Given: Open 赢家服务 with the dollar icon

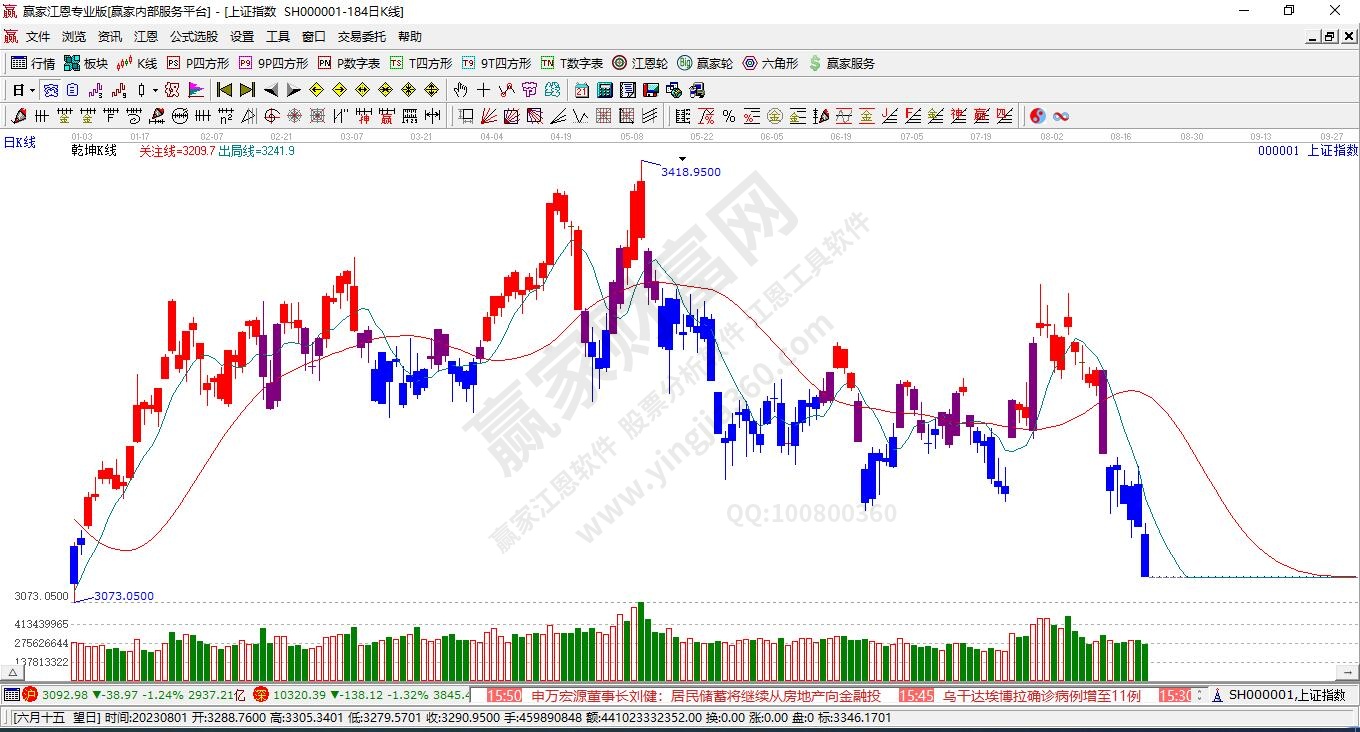Looking at the screenshot, I should (x=841, y=63).
